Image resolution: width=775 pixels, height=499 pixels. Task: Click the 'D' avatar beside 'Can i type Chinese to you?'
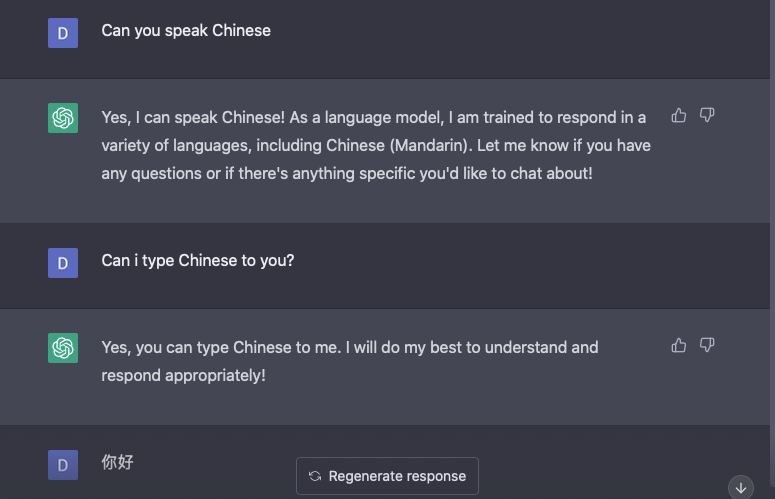pyautogui.click(x=63, y=262)
